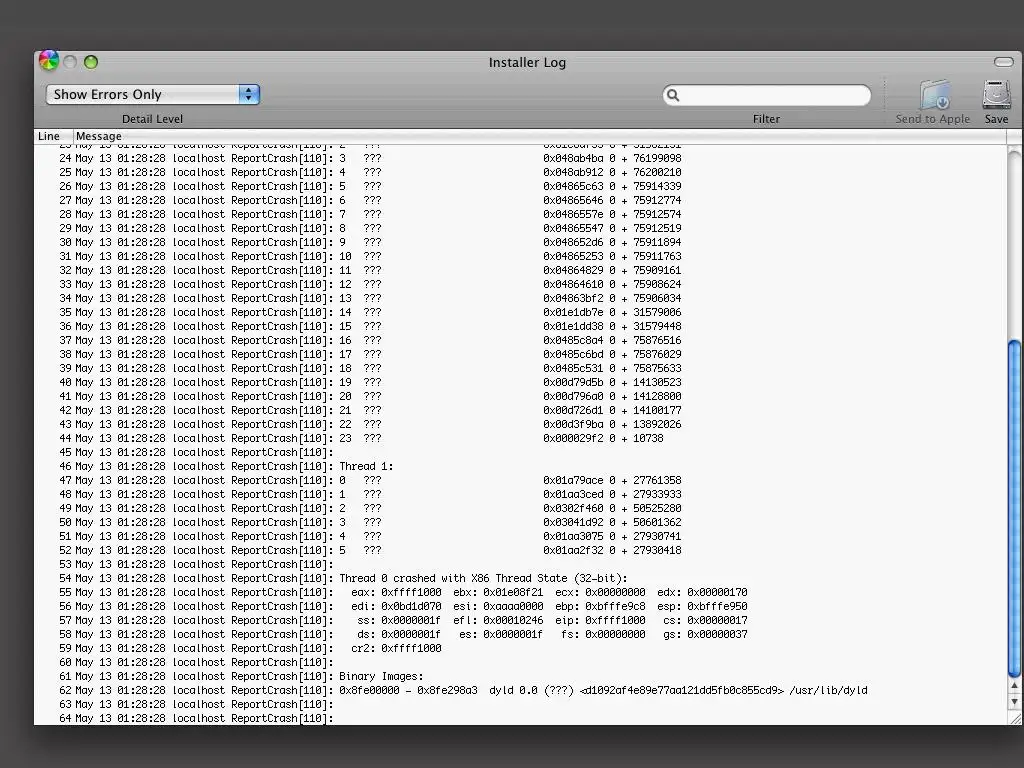Select log line 42 with 0x00d726d1

point(520,411)
